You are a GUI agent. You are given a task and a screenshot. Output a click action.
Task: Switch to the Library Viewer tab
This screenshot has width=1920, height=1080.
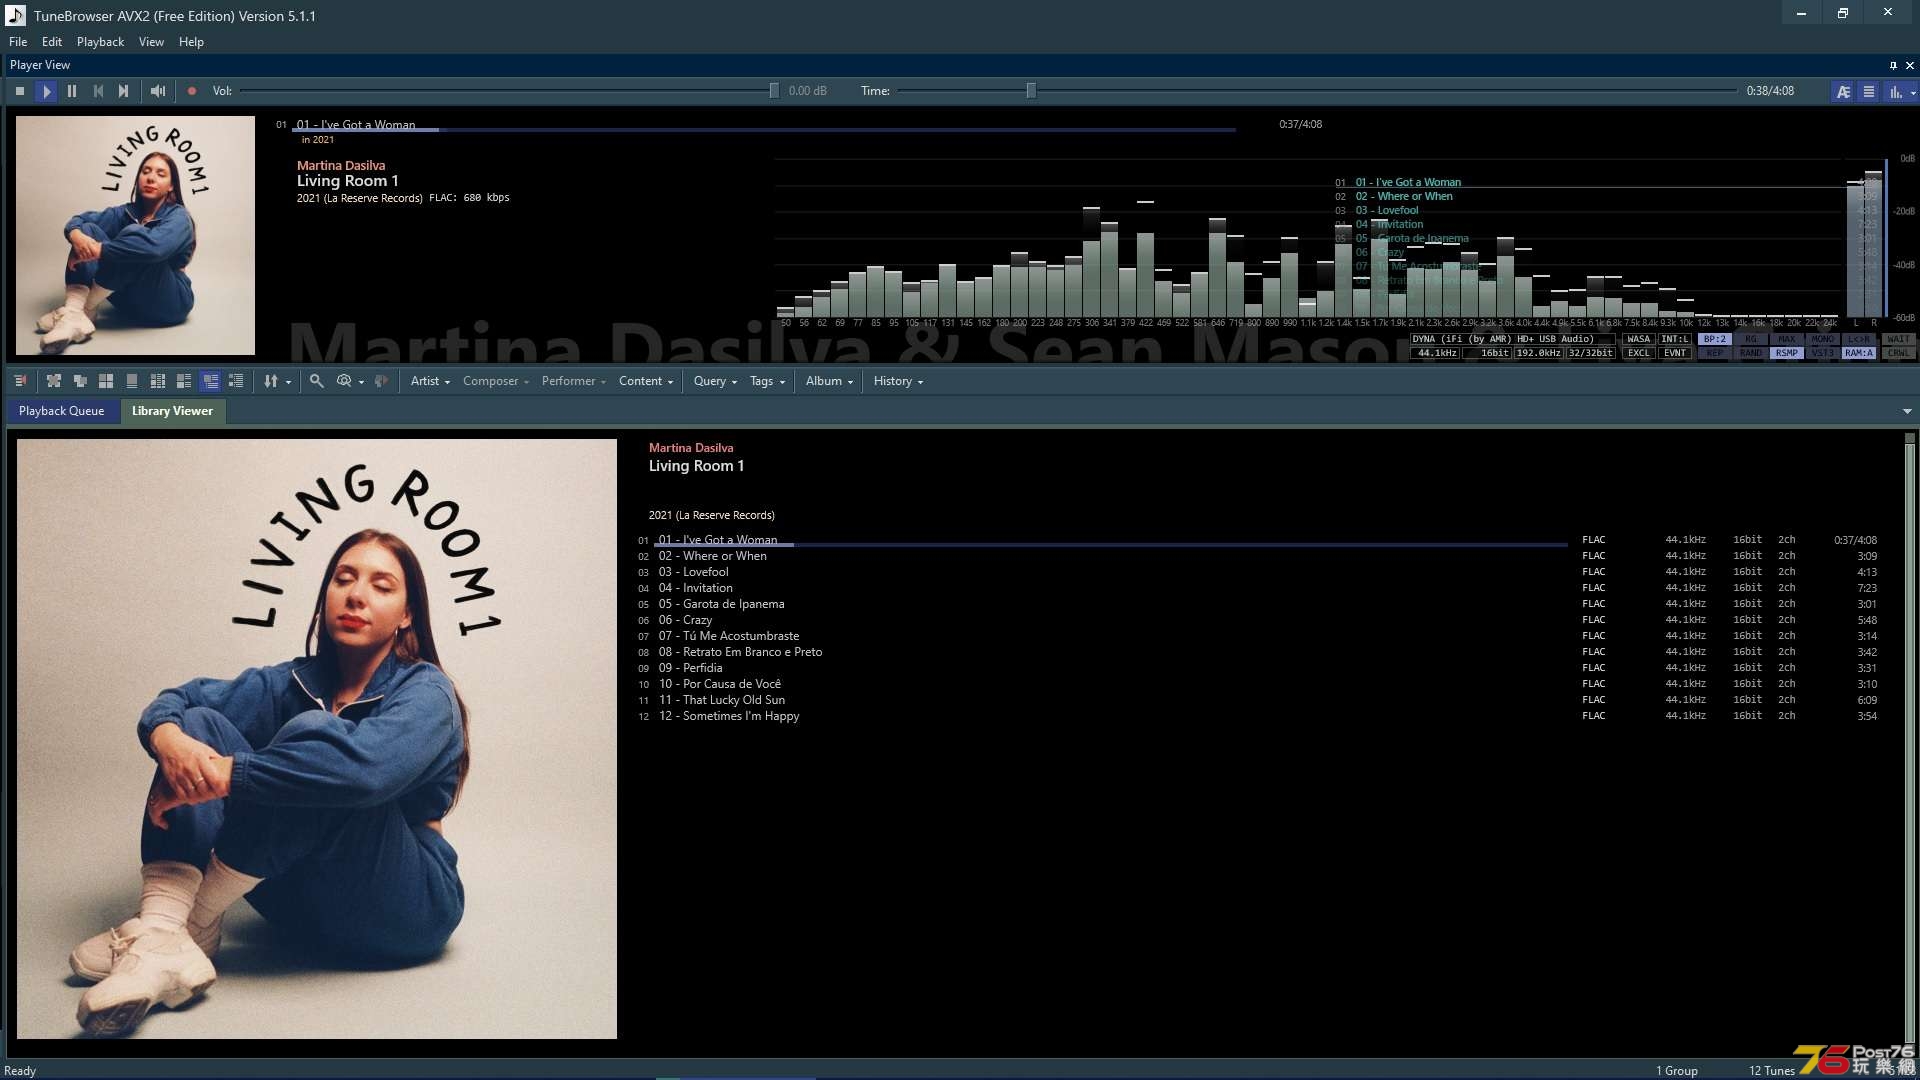pos(172,411)
